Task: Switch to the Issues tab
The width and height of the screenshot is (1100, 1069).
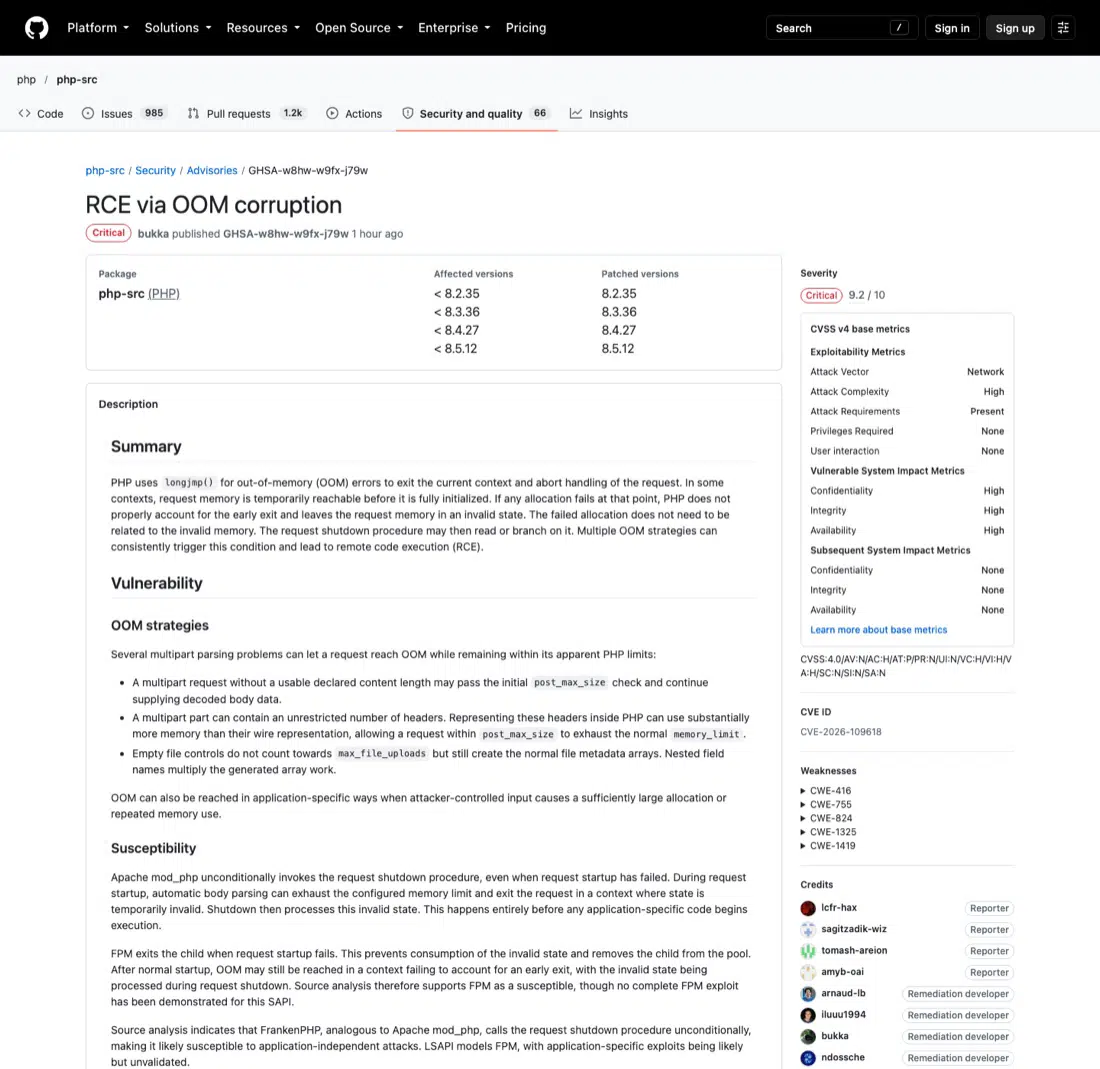Action: tap(124, 114)
